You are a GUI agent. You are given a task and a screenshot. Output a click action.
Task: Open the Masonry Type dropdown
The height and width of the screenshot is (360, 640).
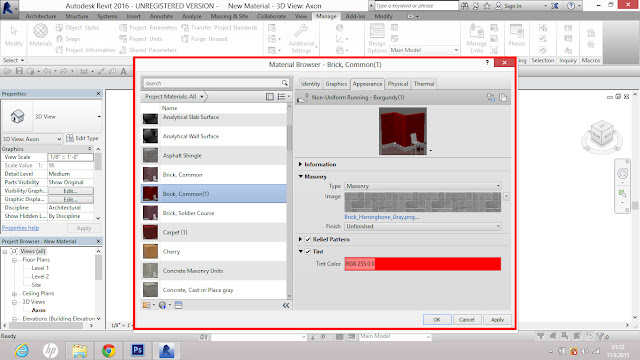pos(423,186)
